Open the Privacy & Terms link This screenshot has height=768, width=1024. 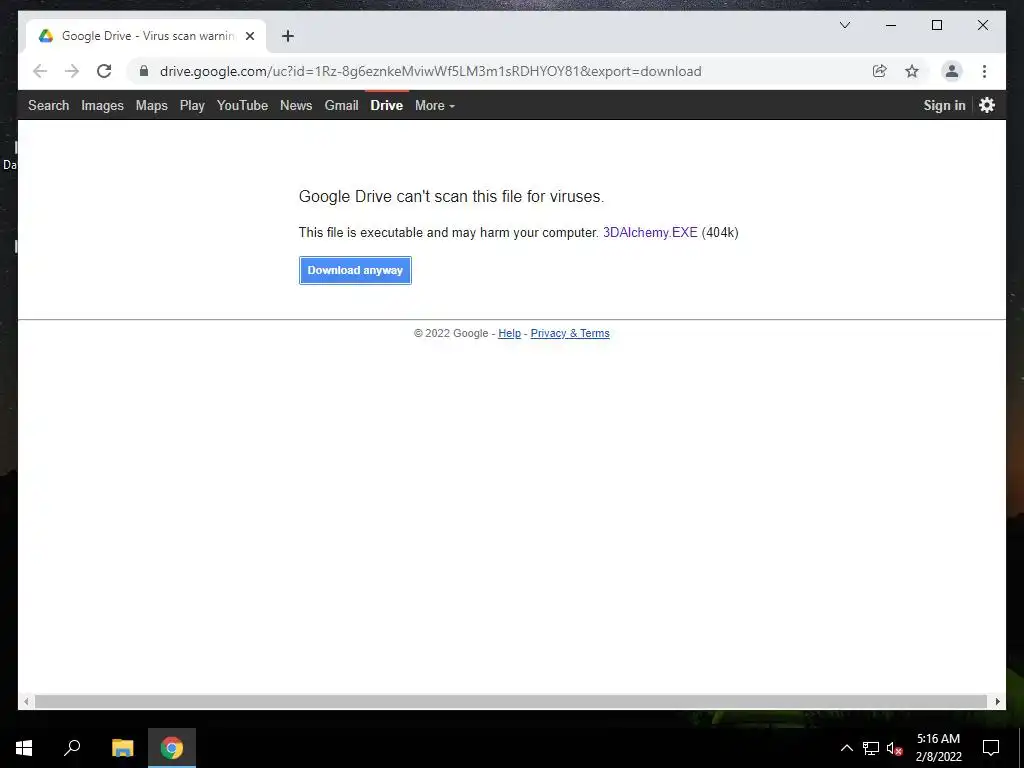point(570,333)
